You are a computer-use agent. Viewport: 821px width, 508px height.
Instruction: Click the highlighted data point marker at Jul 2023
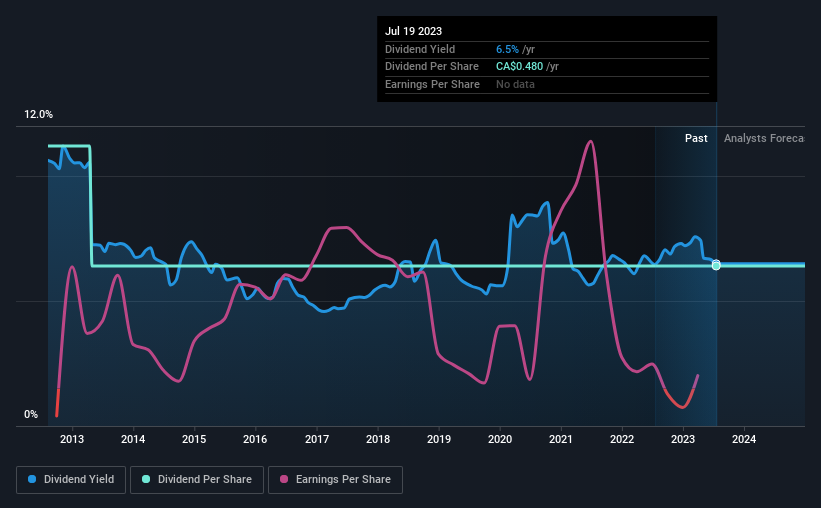(x=716, y=265)
